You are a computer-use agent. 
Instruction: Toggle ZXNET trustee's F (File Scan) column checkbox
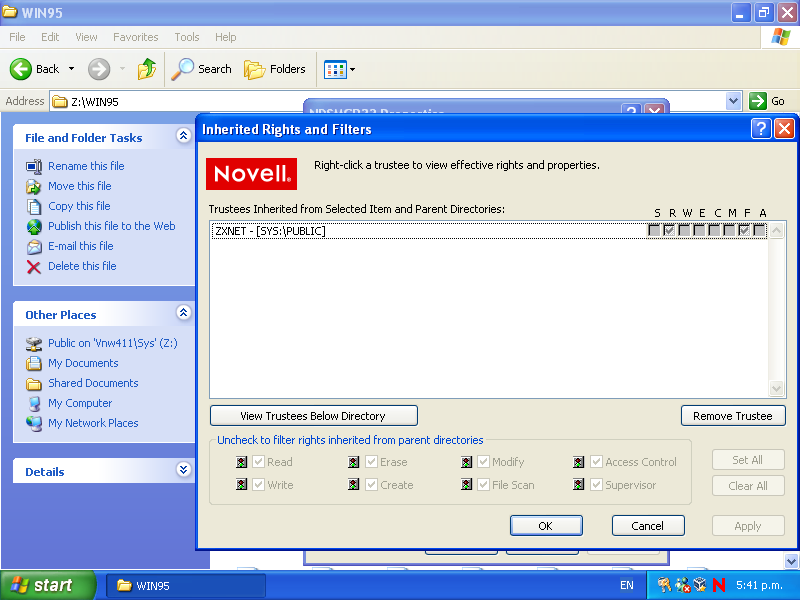coord(744,231)
